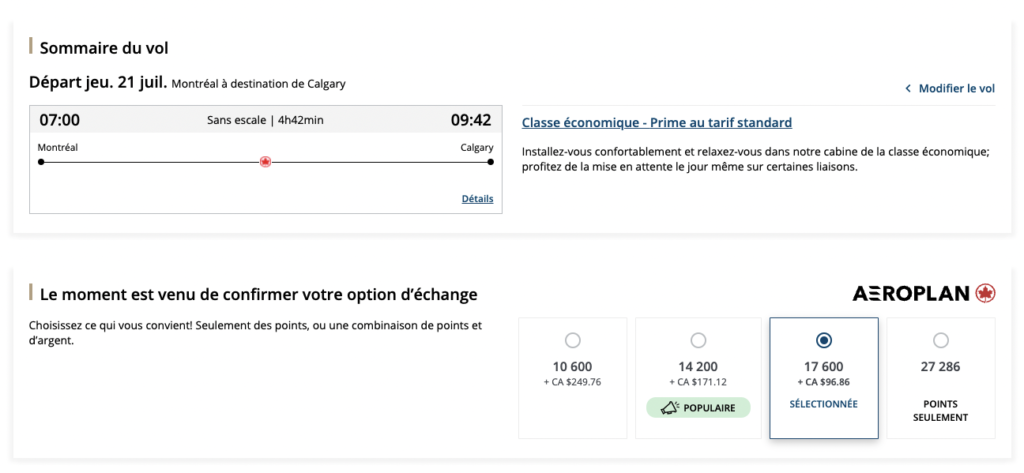Screen dimensions: 1024x473
Task: Open the flight Détails link
Action: (477, 199)
